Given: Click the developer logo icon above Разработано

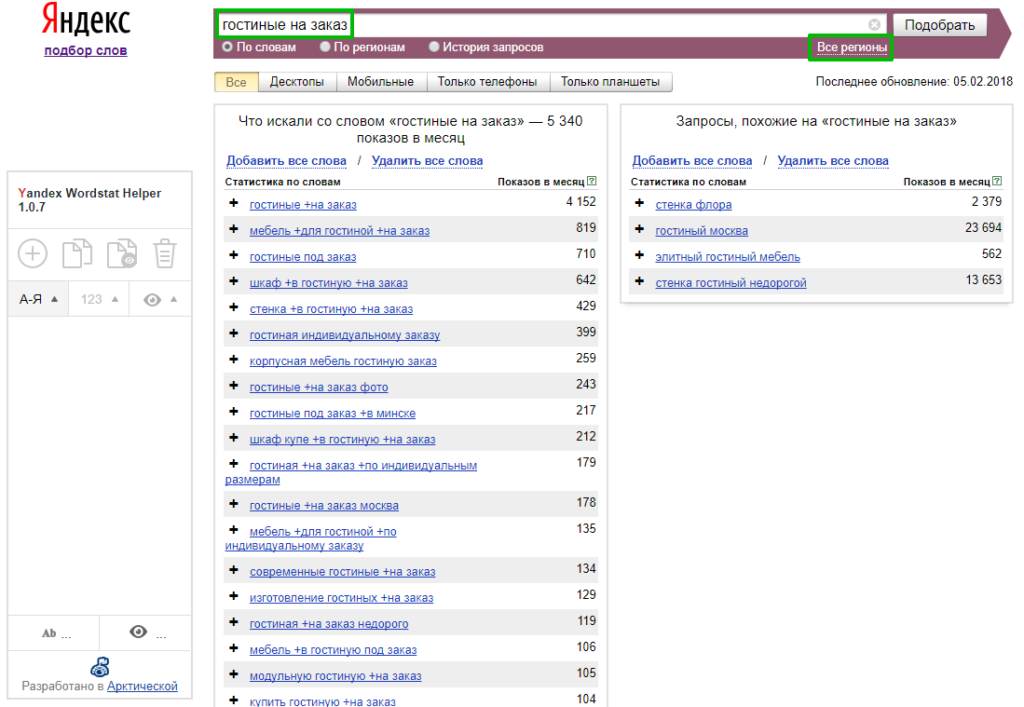Looking at the screenshot, I should coord(99,667).
